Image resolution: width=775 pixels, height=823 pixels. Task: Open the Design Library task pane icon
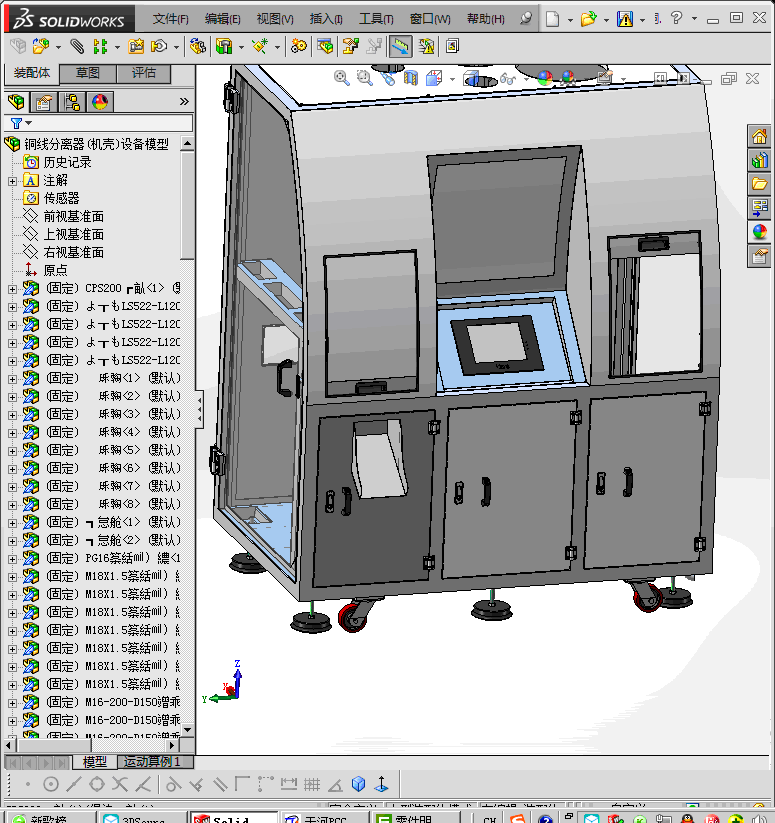[759, 160]
